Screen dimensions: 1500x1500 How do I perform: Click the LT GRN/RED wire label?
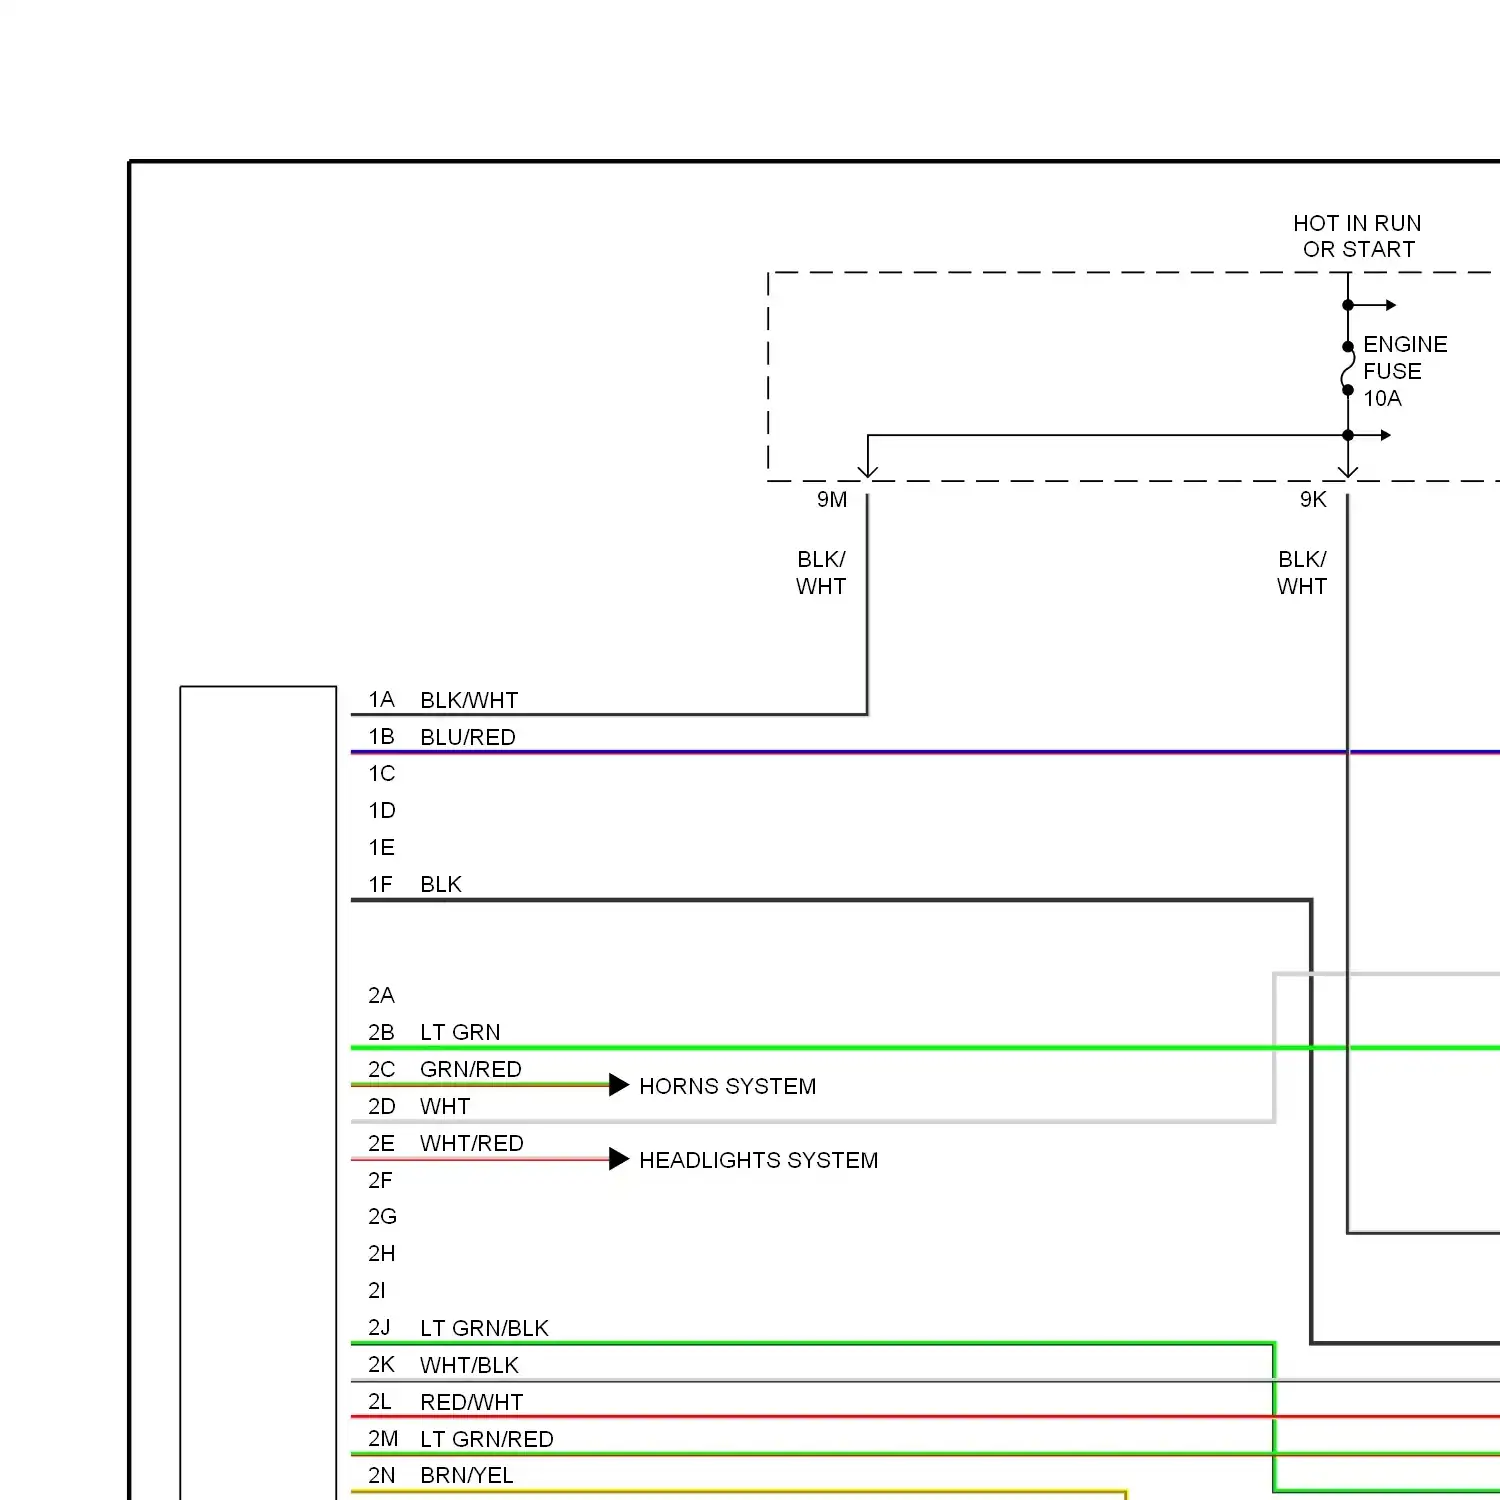click(x=487, y=1440)
